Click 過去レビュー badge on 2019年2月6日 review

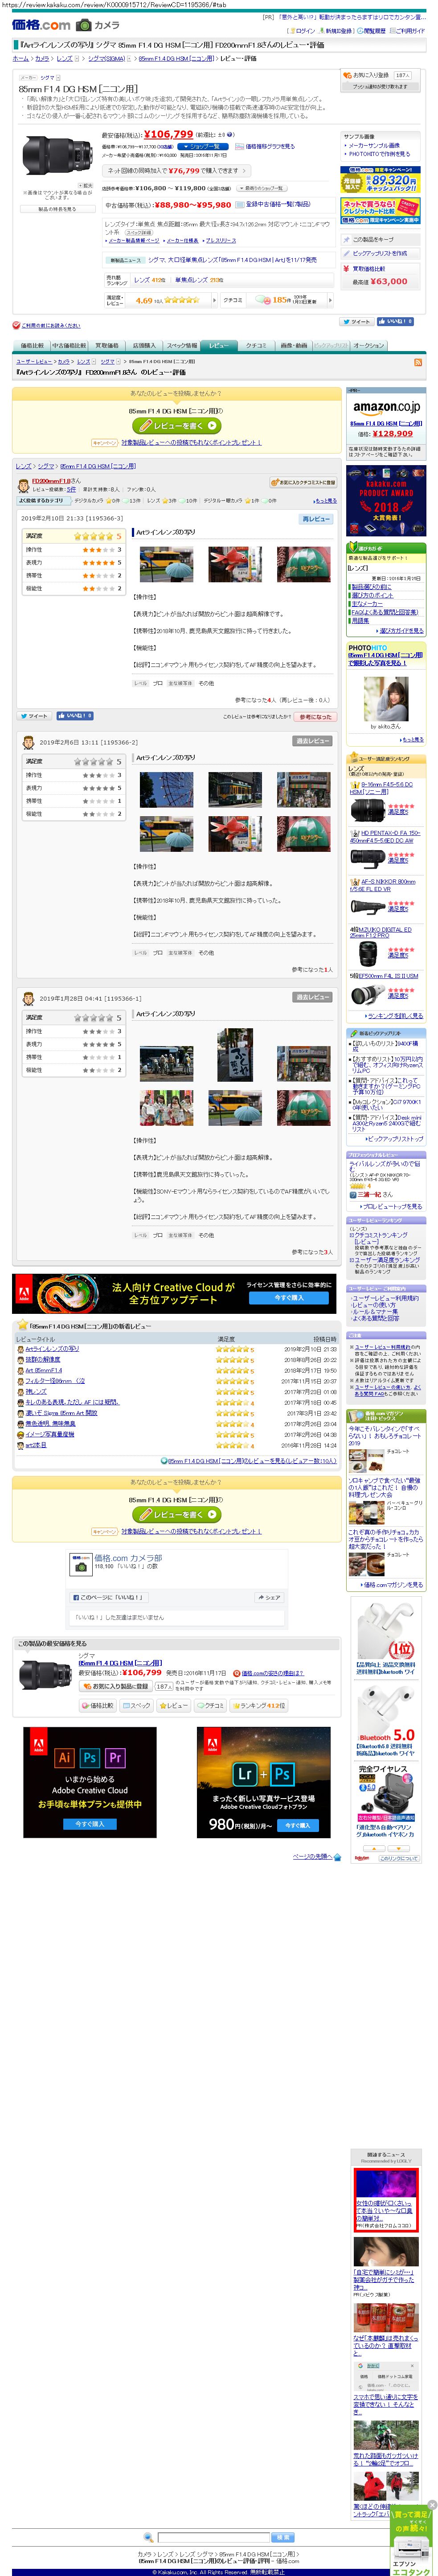point(313,741)
